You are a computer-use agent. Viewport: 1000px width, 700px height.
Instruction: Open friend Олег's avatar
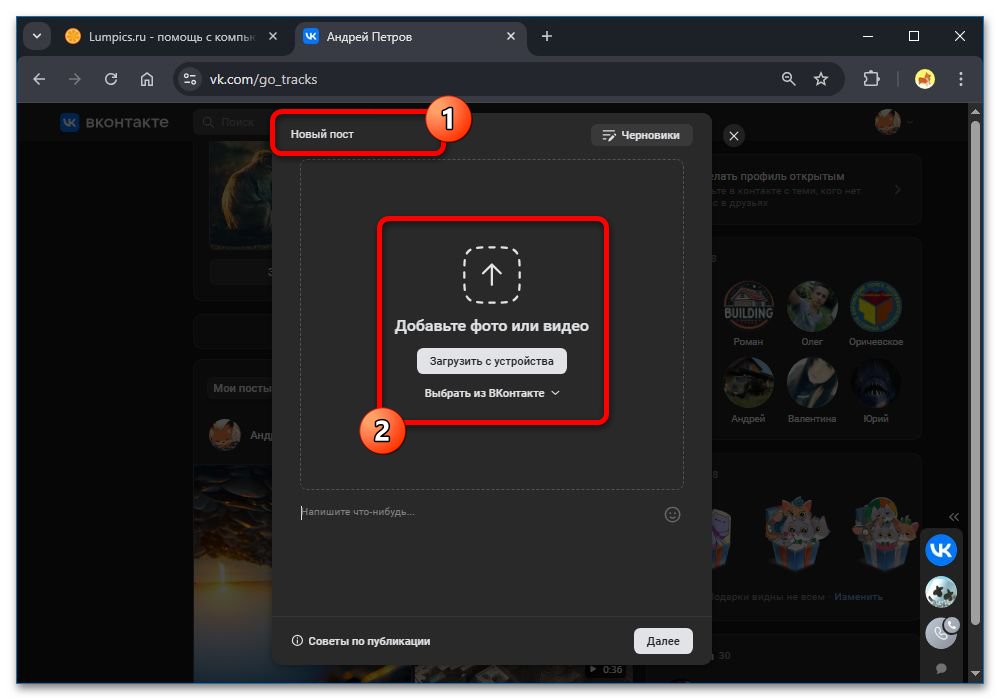click(812, 306)
